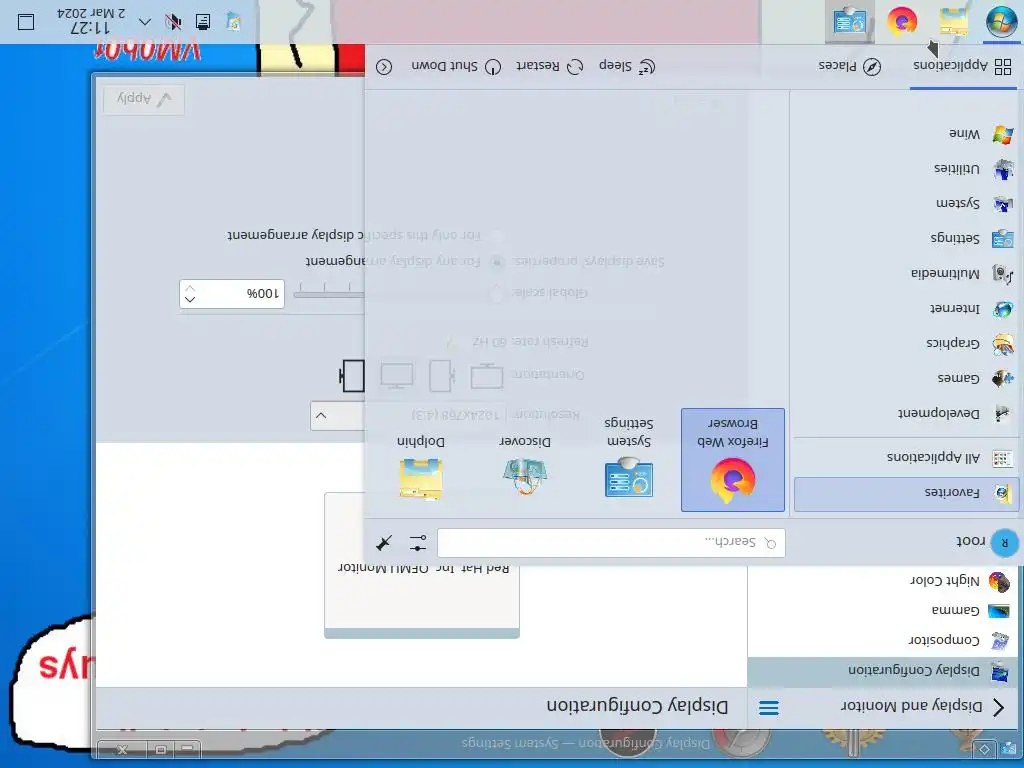The image size is (1024, 768).
Task: Go back from Display and Monitor
Action: [999, 707]
